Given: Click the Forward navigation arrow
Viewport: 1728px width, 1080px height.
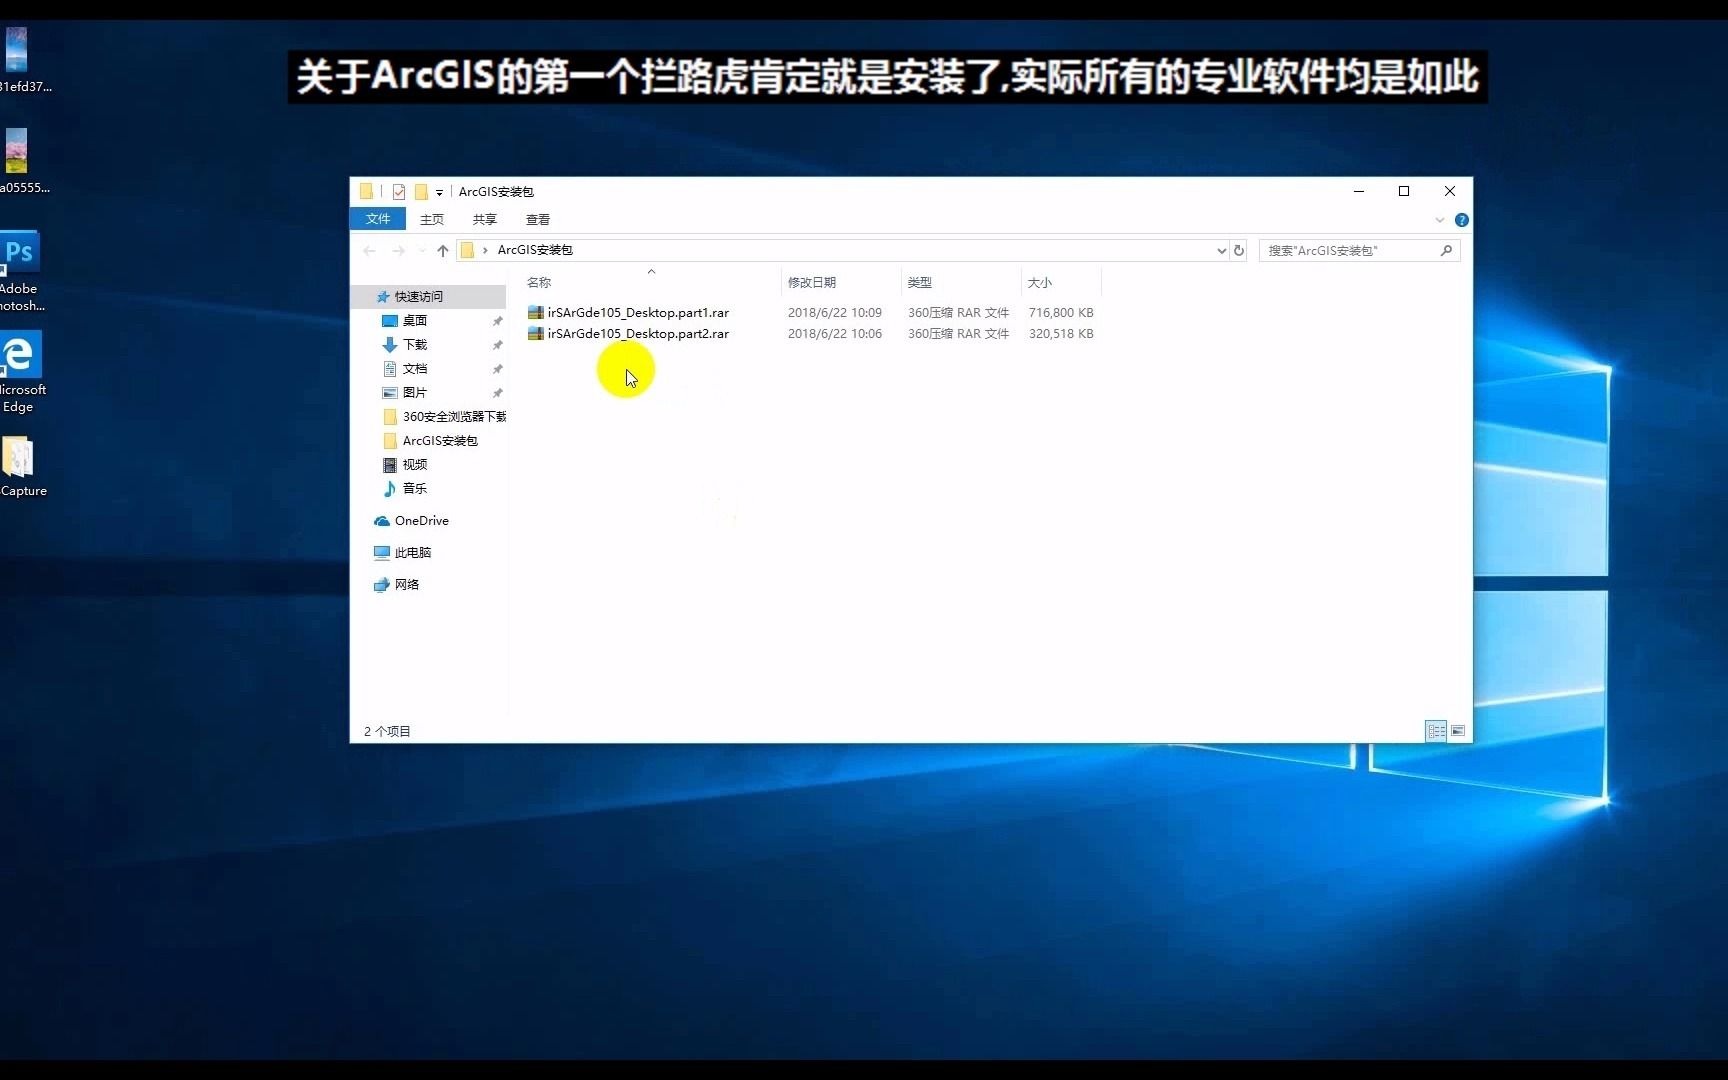Looking at the screenshot, I should 398,251.
